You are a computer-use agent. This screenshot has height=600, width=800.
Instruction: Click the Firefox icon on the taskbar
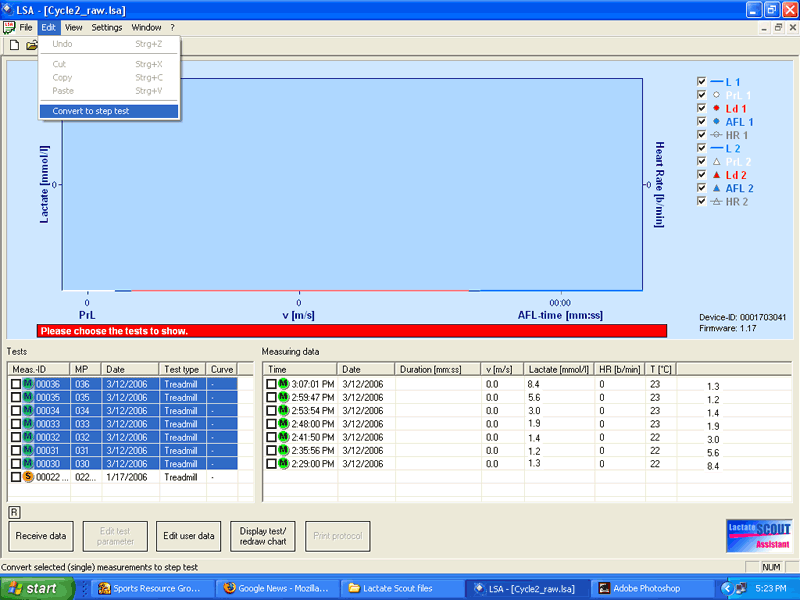[x=230, y=588]
